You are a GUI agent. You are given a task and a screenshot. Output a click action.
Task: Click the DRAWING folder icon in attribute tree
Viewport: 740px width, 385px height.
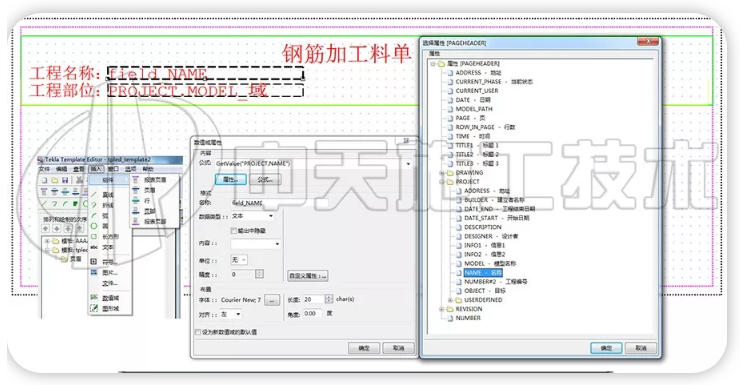point(450,173)
